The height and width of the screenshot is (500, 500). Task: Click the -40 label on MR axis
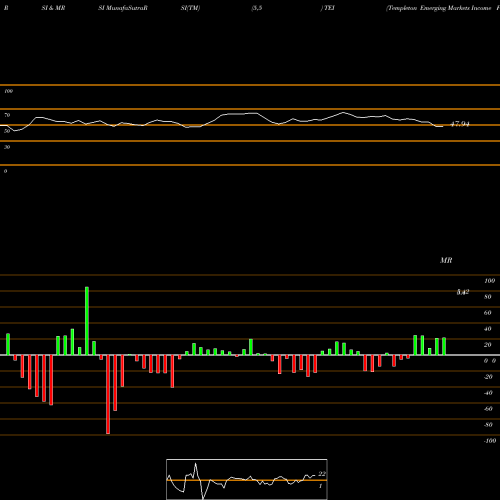click(x=488, y=393)
